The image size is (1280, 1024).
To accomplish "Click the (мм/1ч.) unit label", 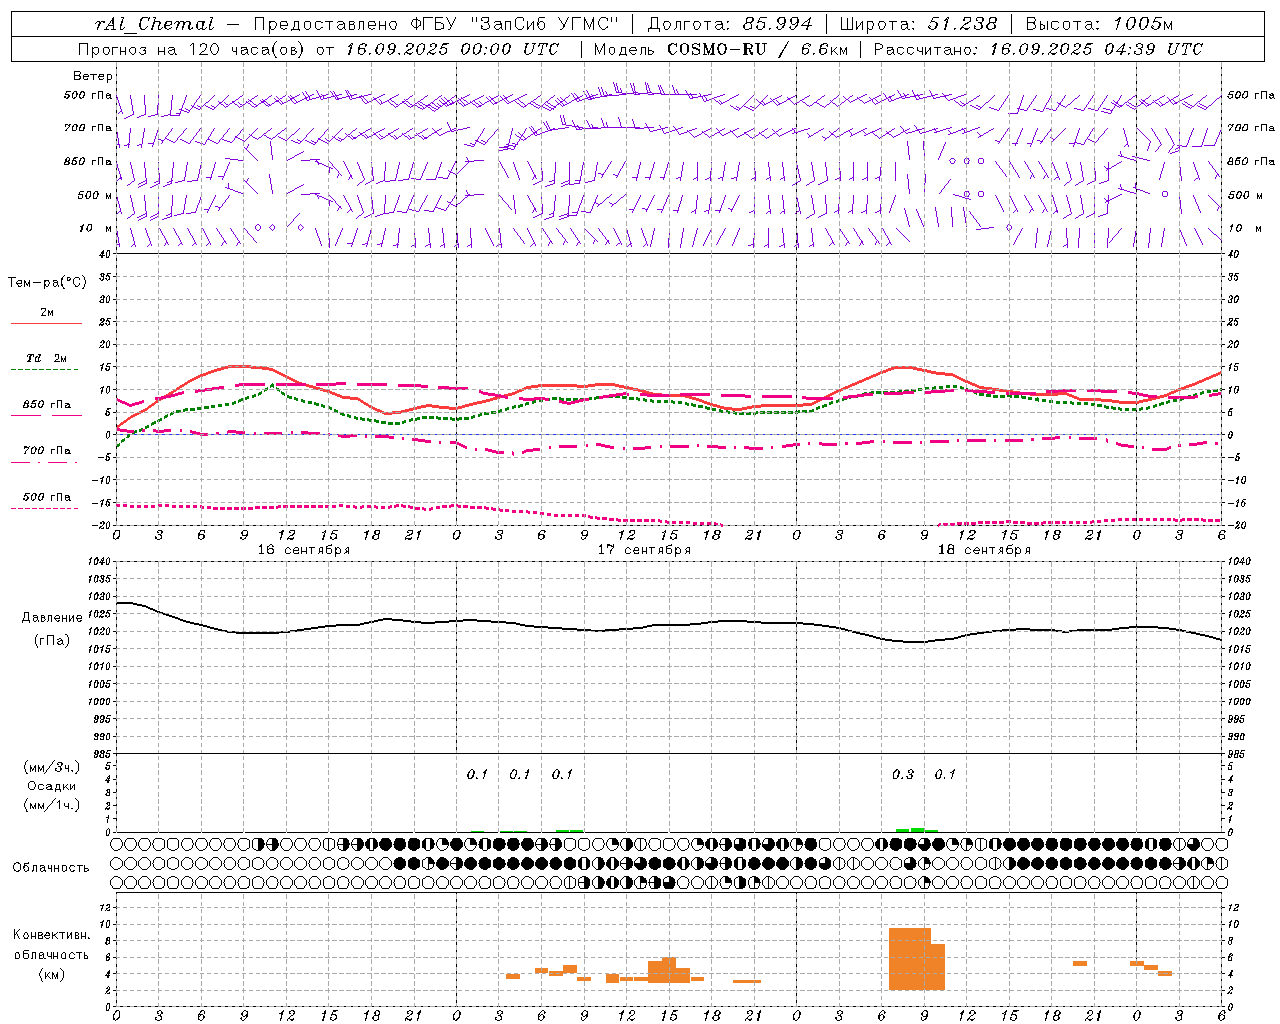I will tap(52, 805).
